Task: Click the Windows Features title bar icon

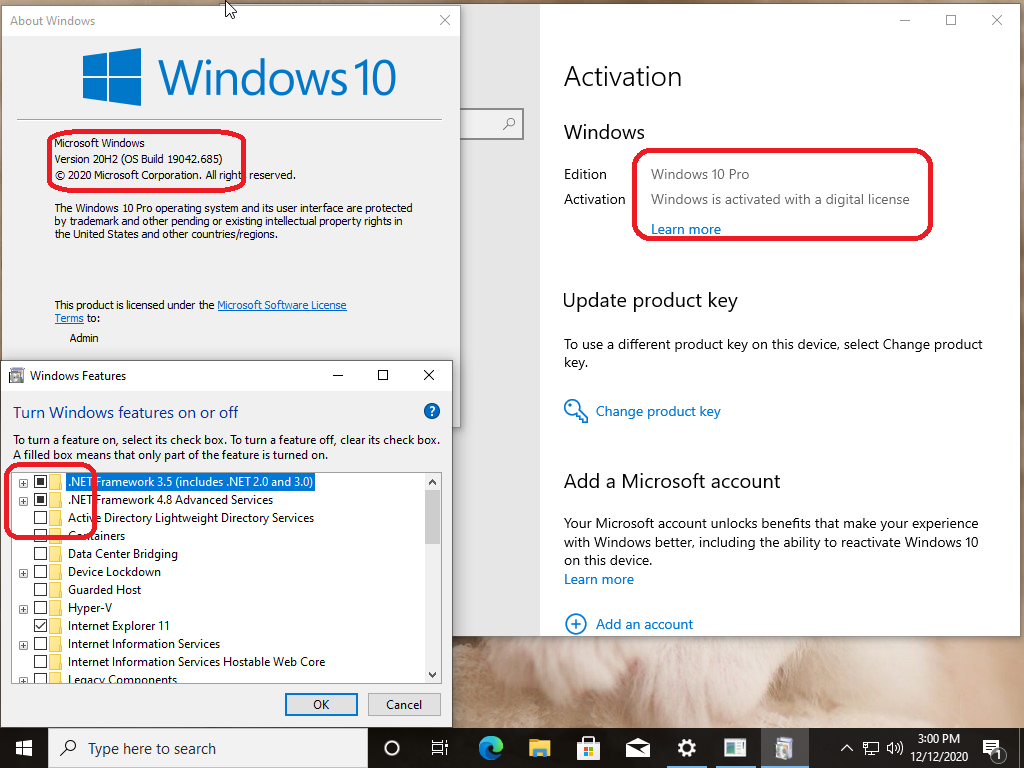Action: [16, 376]
